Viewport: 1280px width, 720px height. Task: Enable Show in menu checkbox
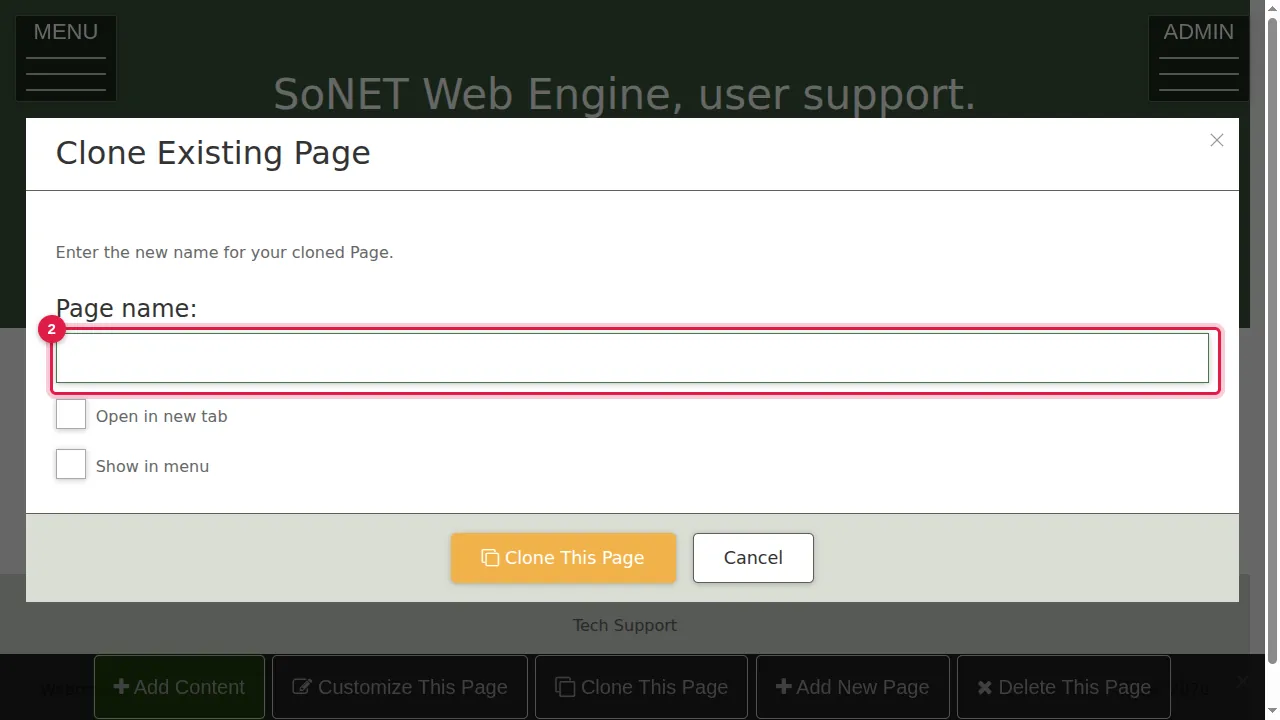pyautogui.click(x=71, y=464)
